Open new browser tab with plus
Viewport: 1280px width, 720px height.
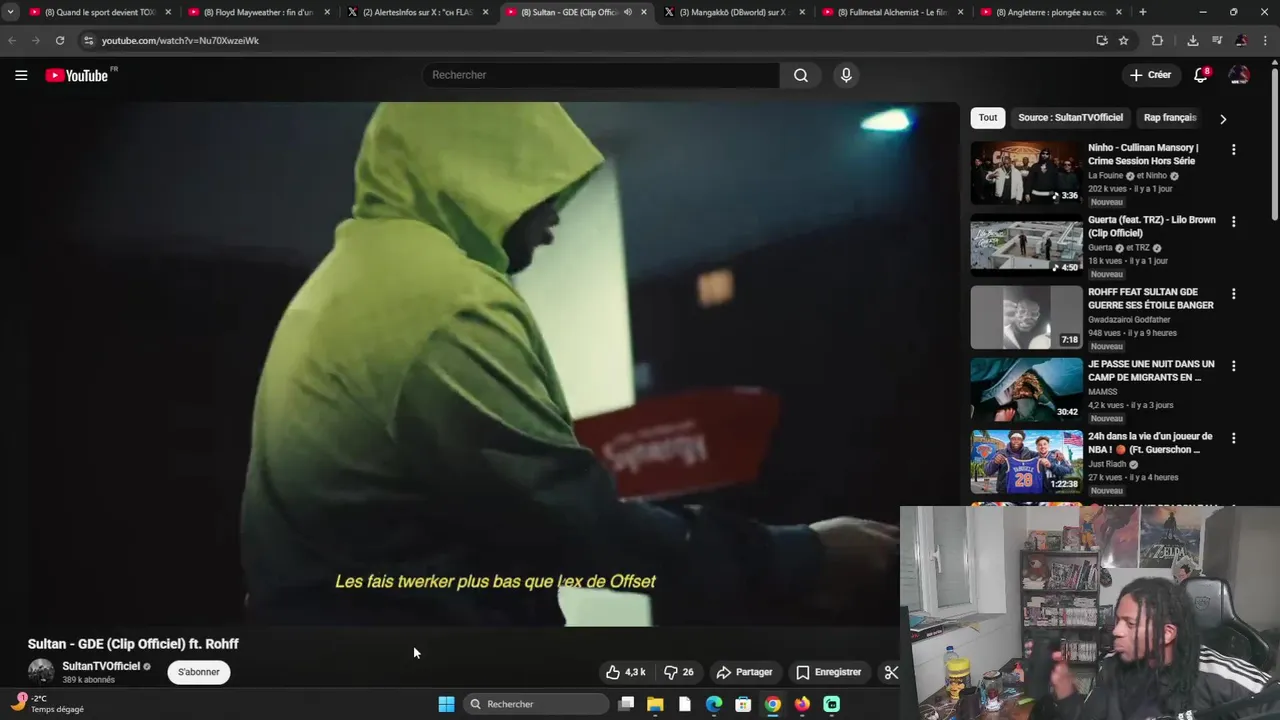1143,12
